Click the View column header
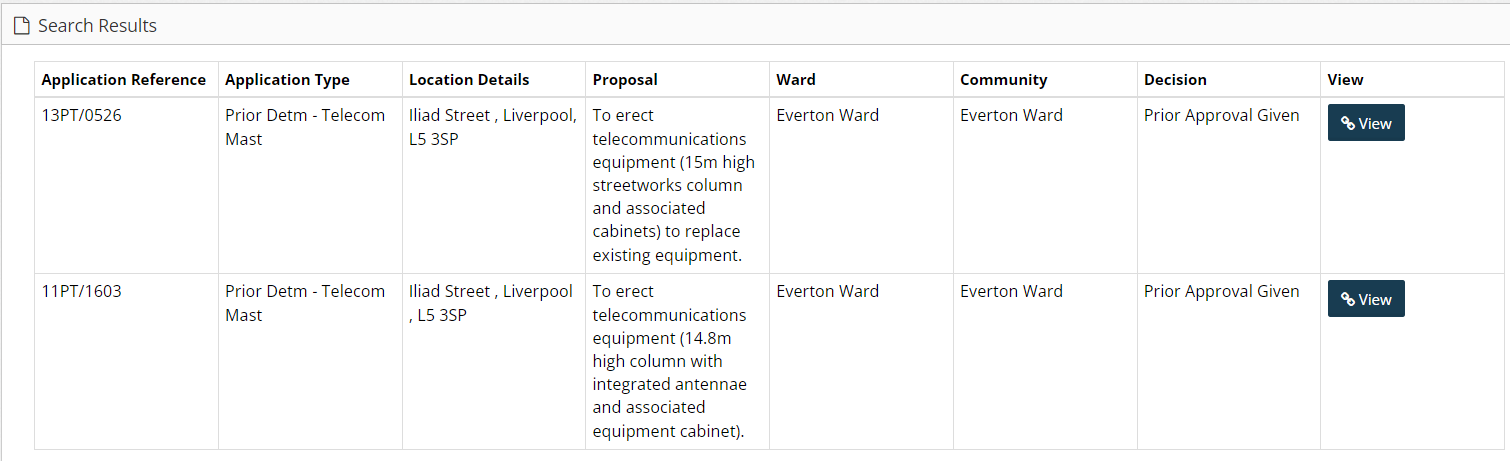 (1345, 80)
